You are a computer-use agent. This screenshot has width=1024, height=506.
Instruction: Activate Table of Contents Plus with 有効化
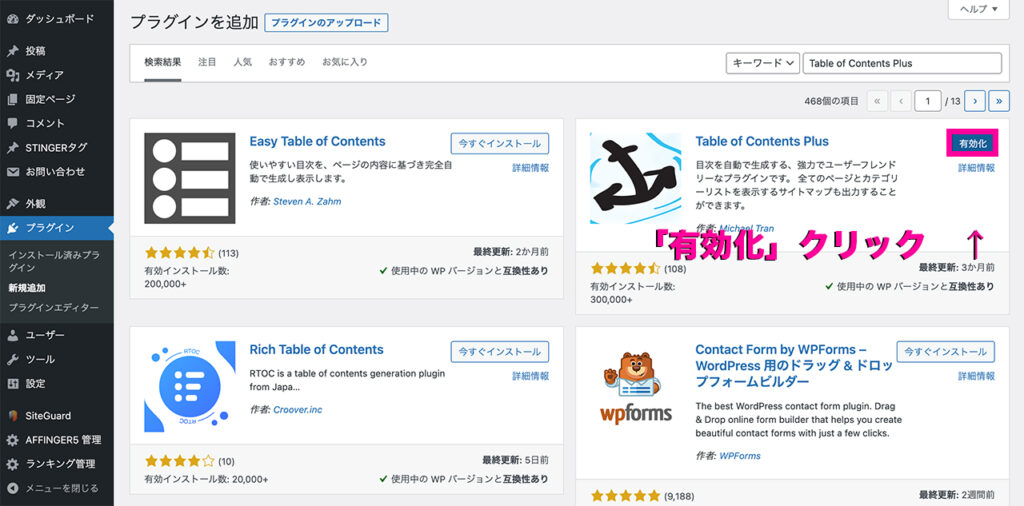(x=972, y=143)
